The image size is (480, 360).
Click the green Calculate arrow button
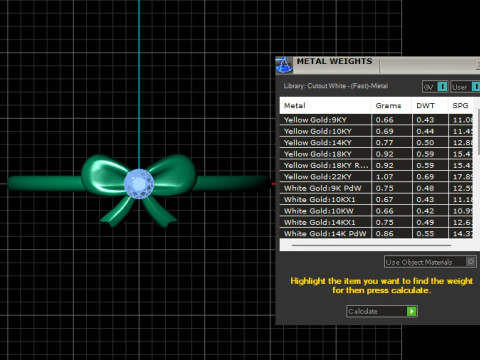[412, 311]
